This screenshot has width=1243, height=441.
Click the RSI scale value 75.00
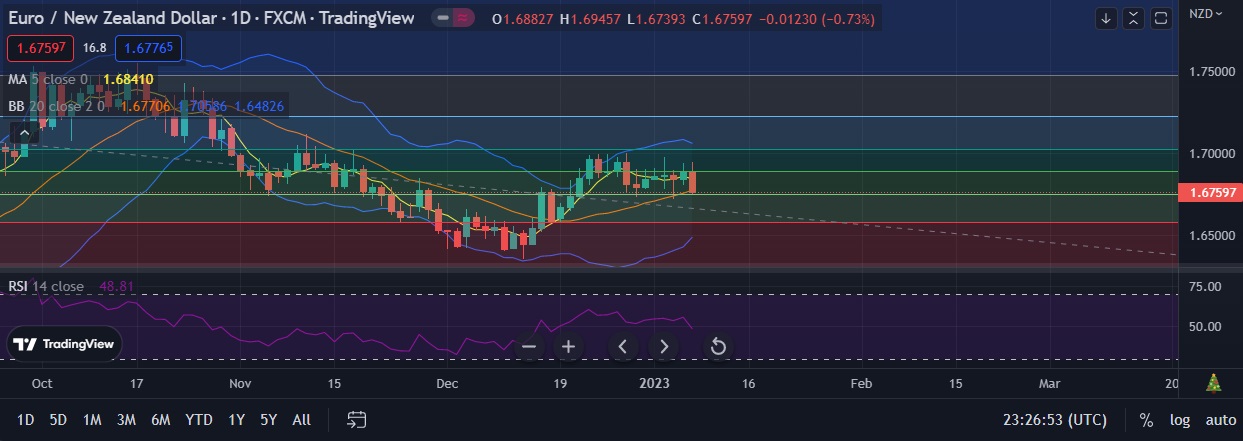(x=1207, y=287)
